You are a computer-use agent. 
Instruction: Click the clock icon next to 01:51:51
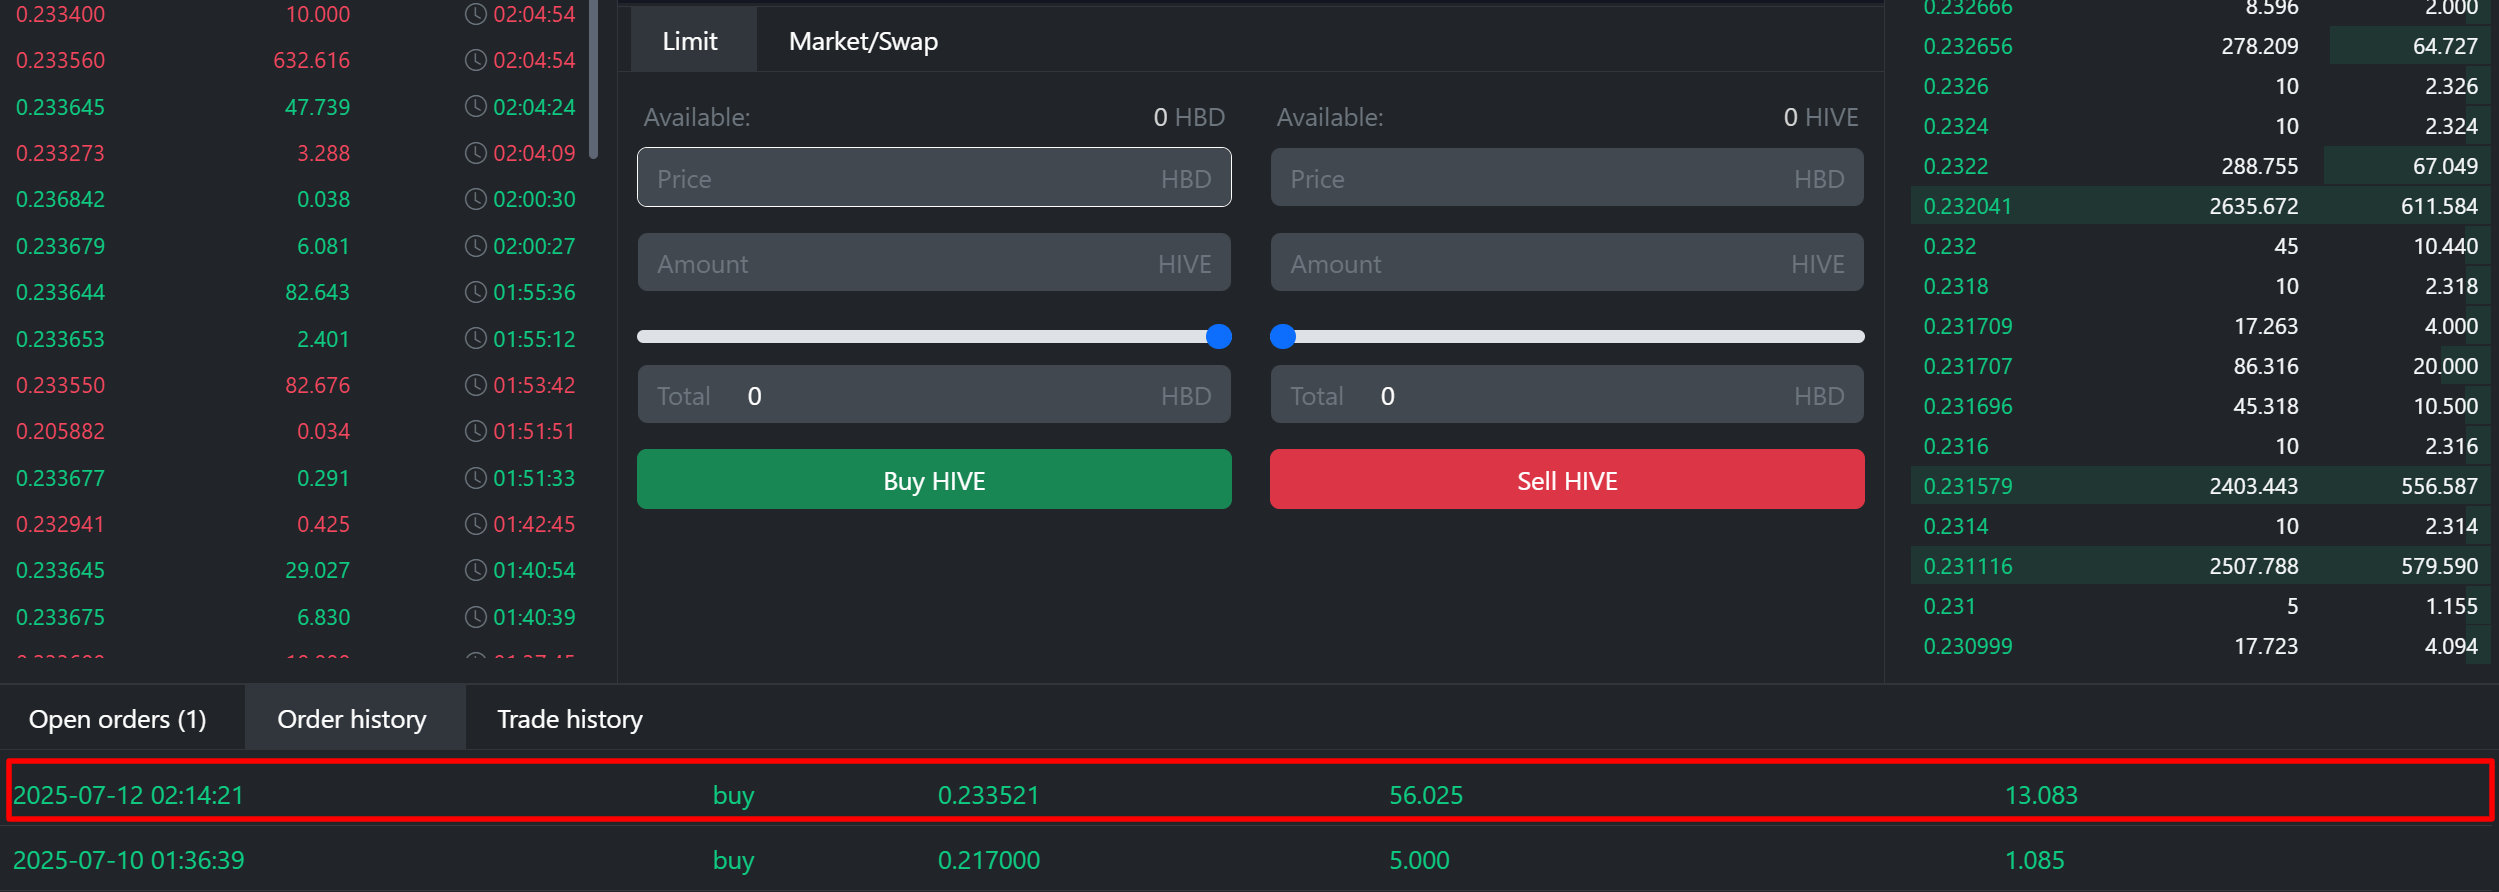click(476, 431)
